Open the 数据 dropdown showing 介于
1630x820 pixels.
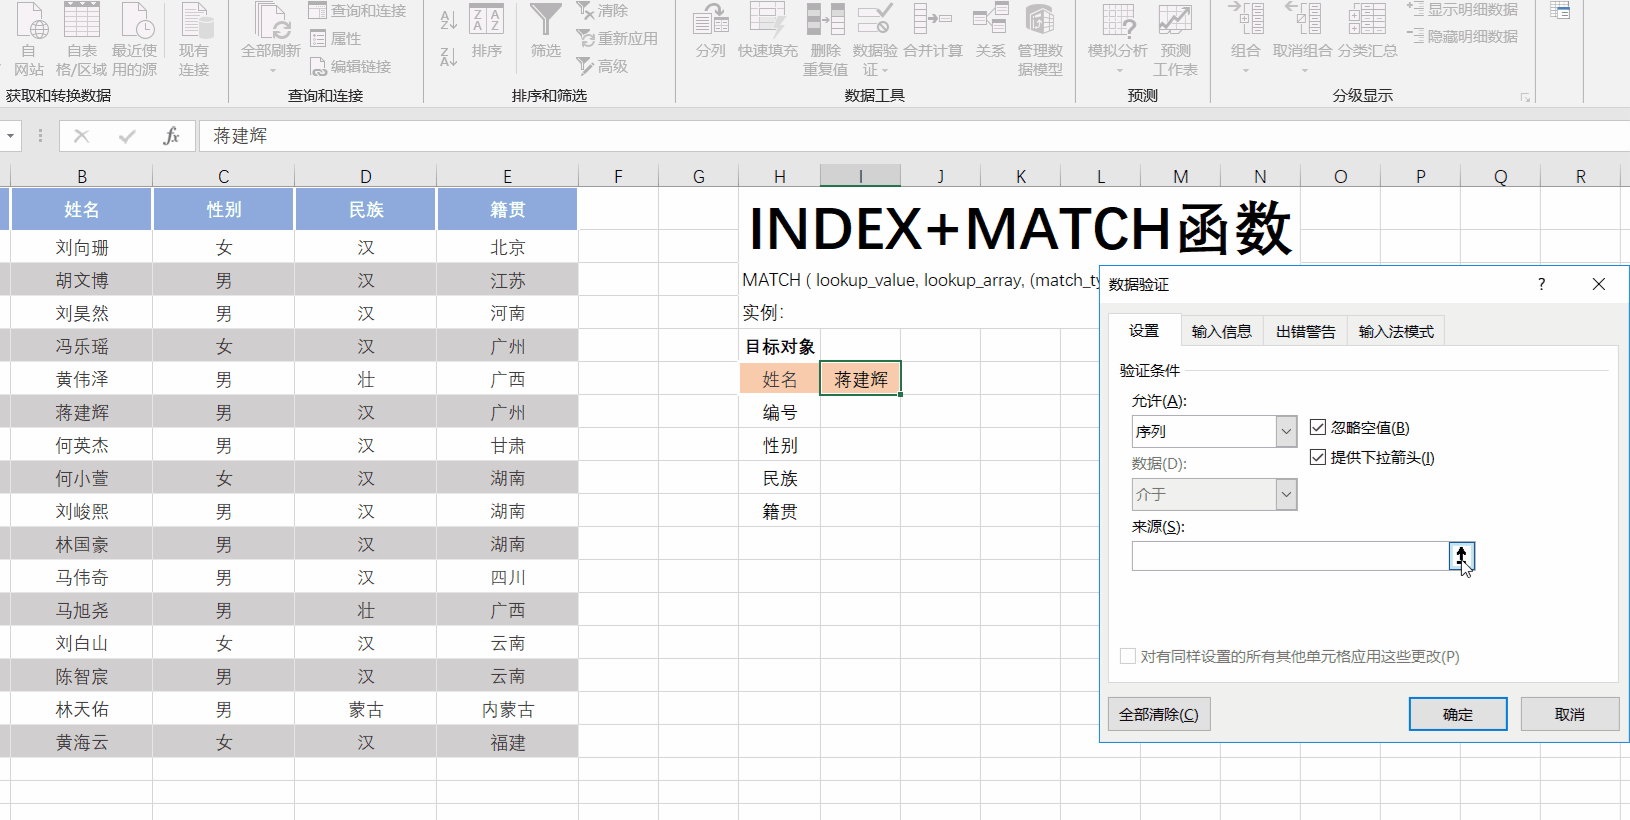1286,495
